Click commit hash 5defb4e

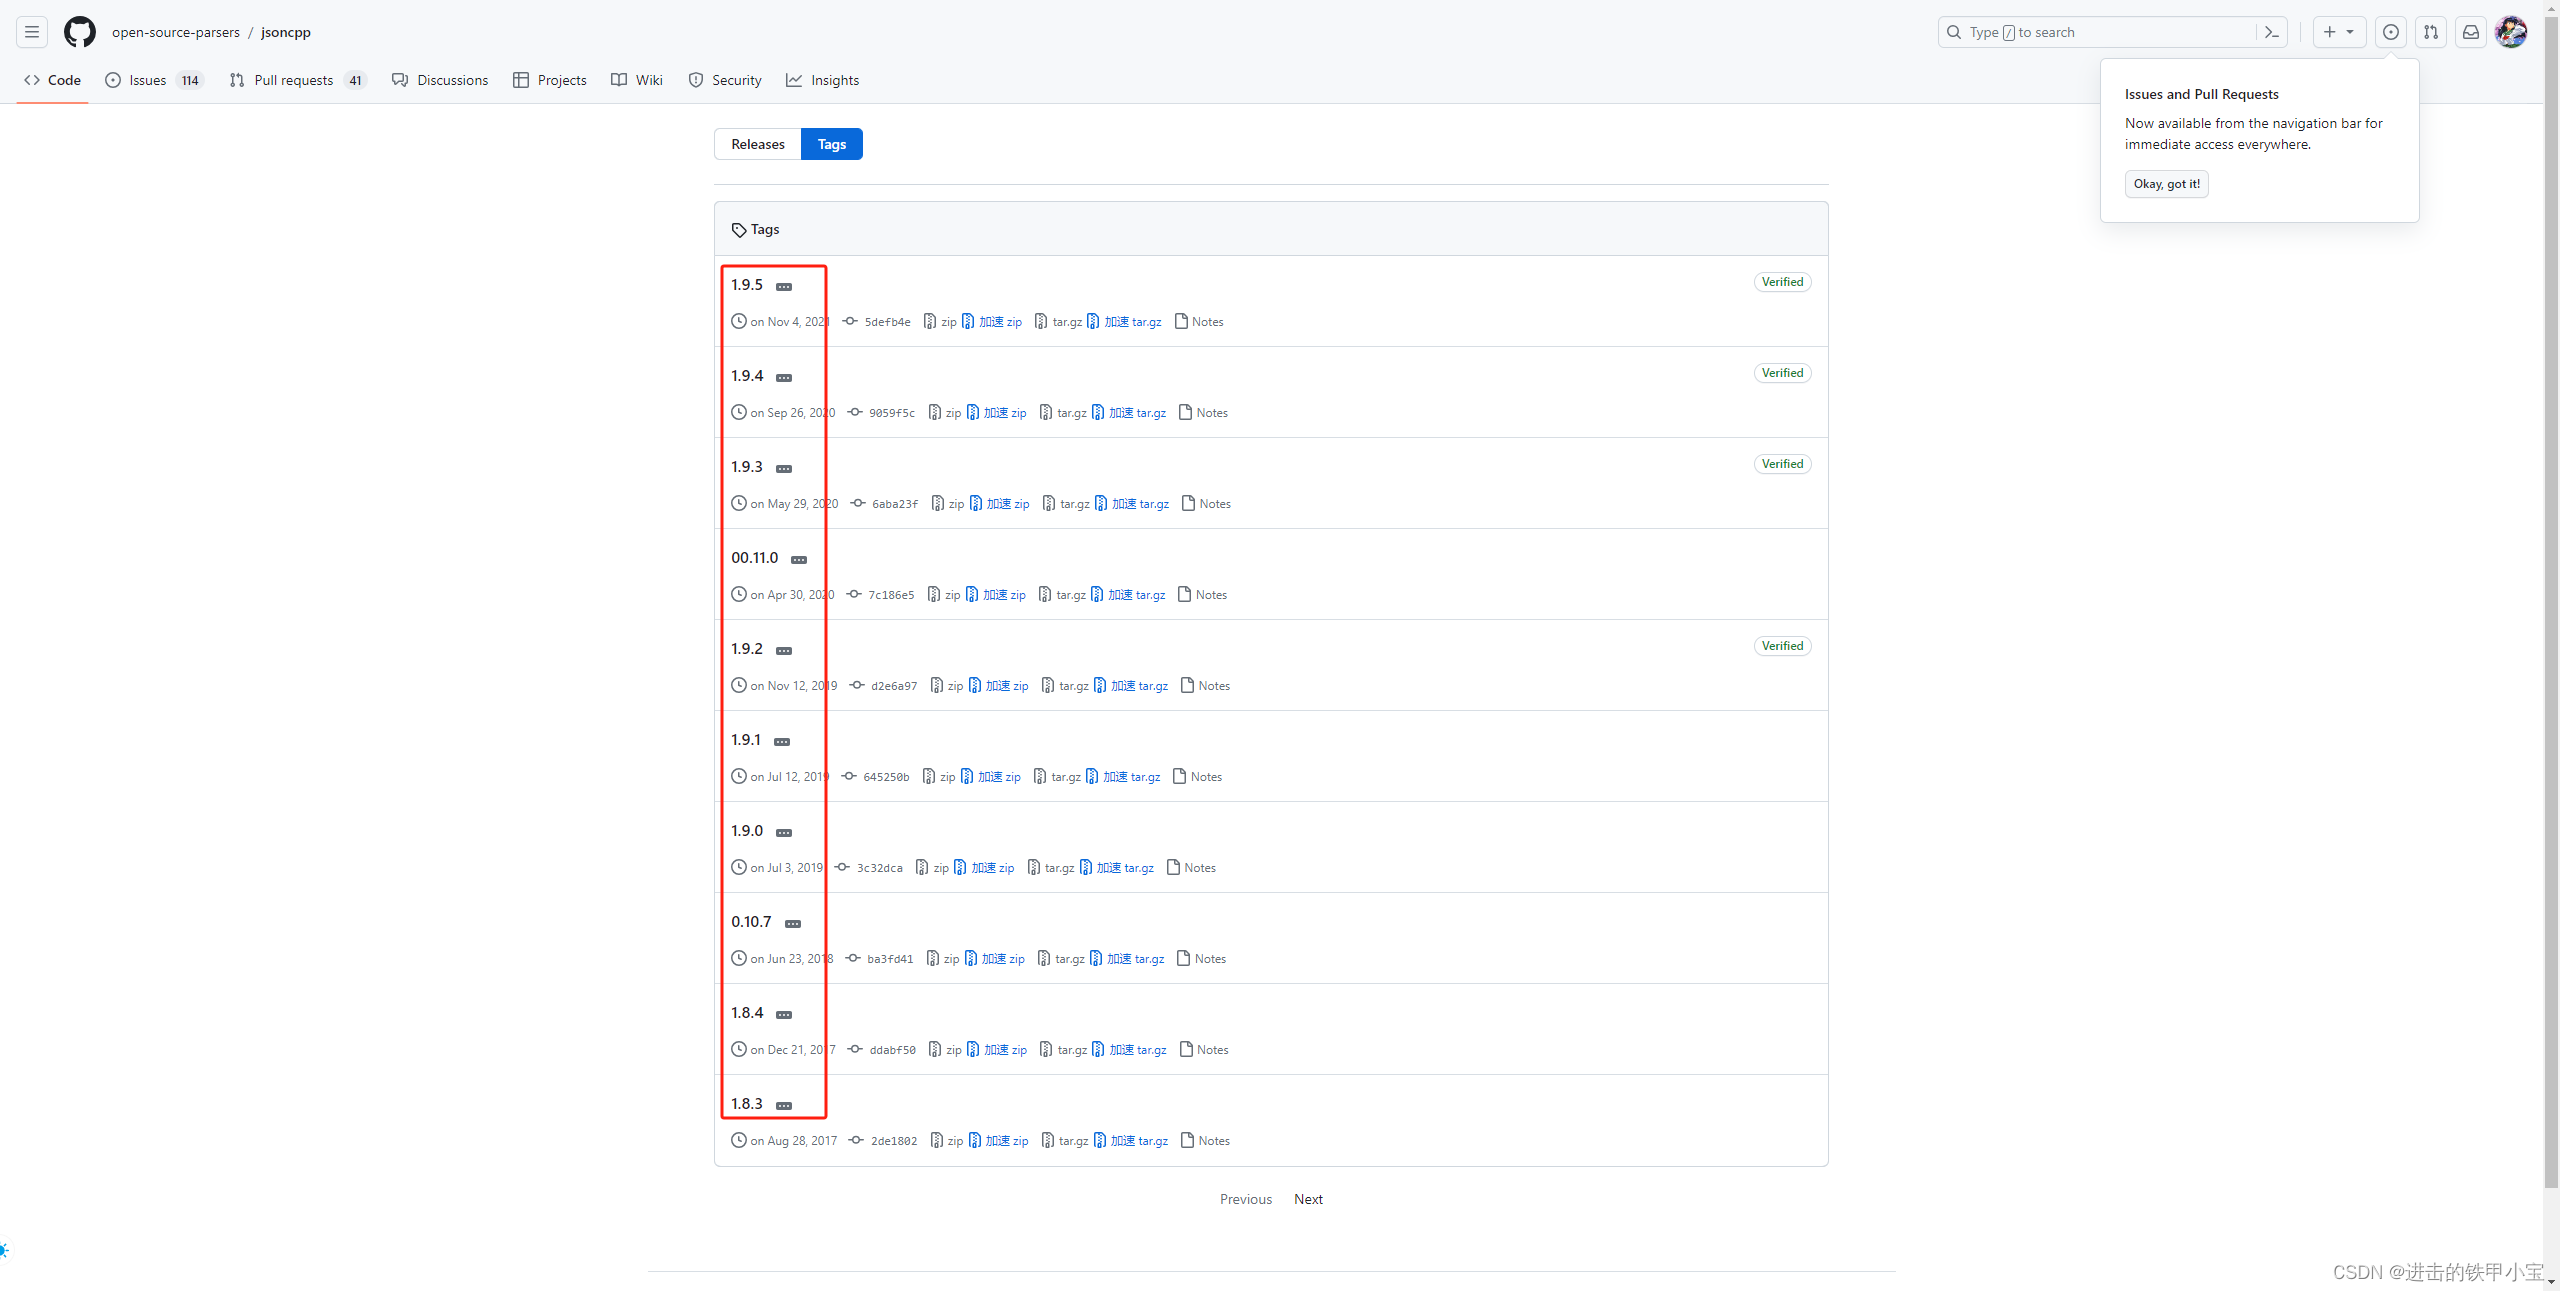pyautogui.click(x=887, y=322)
